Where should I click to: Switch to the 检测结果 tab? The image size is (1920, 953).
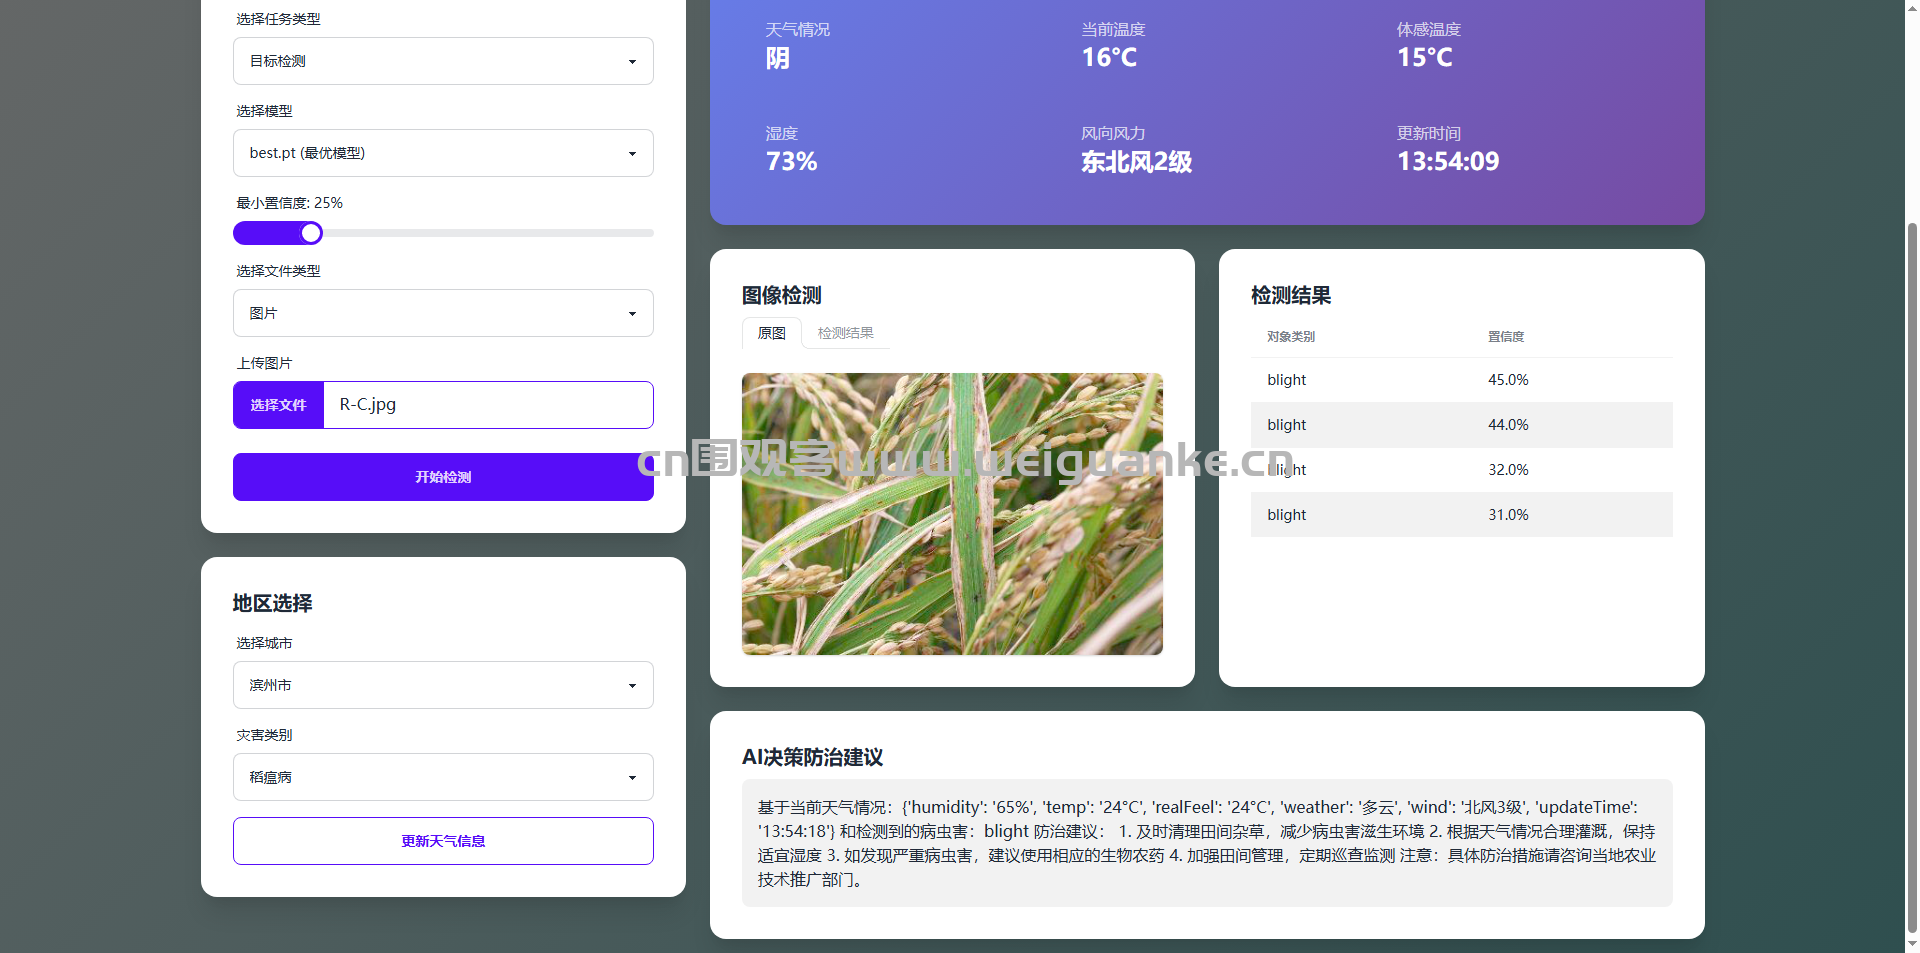[x=845, y=333]
